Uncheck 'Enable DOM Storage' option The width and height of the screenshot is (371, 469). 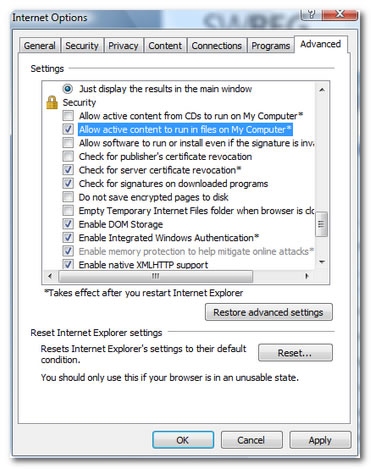[x=68, y=224]
